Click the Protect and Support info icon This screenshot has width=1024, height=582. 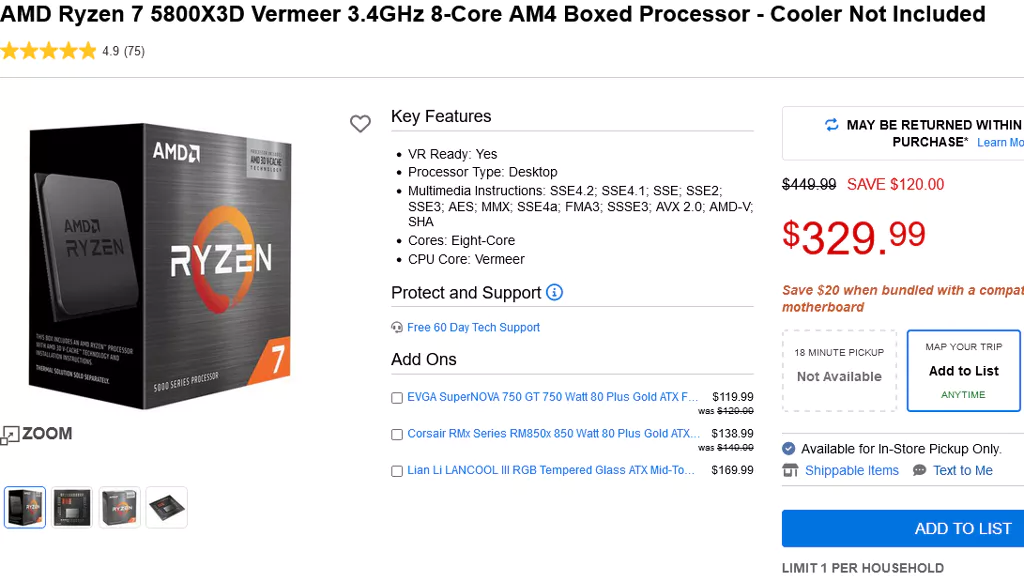pyautogui.click(x=554, y=292)
